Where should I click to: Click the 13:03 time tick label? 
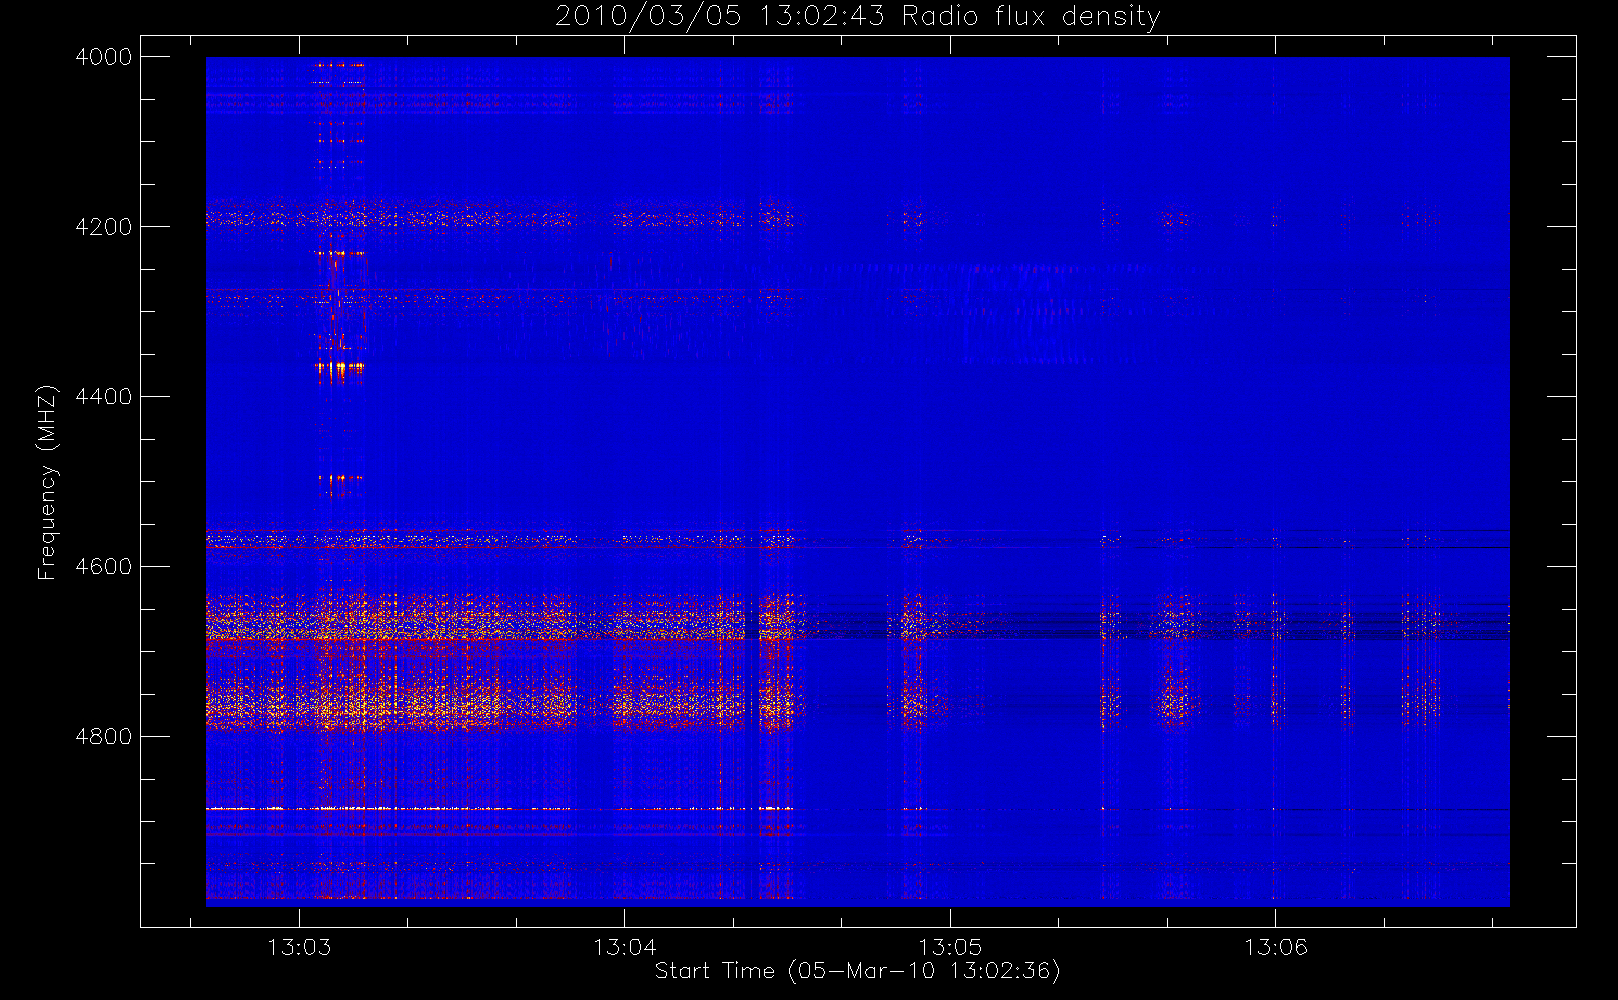pyautogui.click(x=299, y=947)
